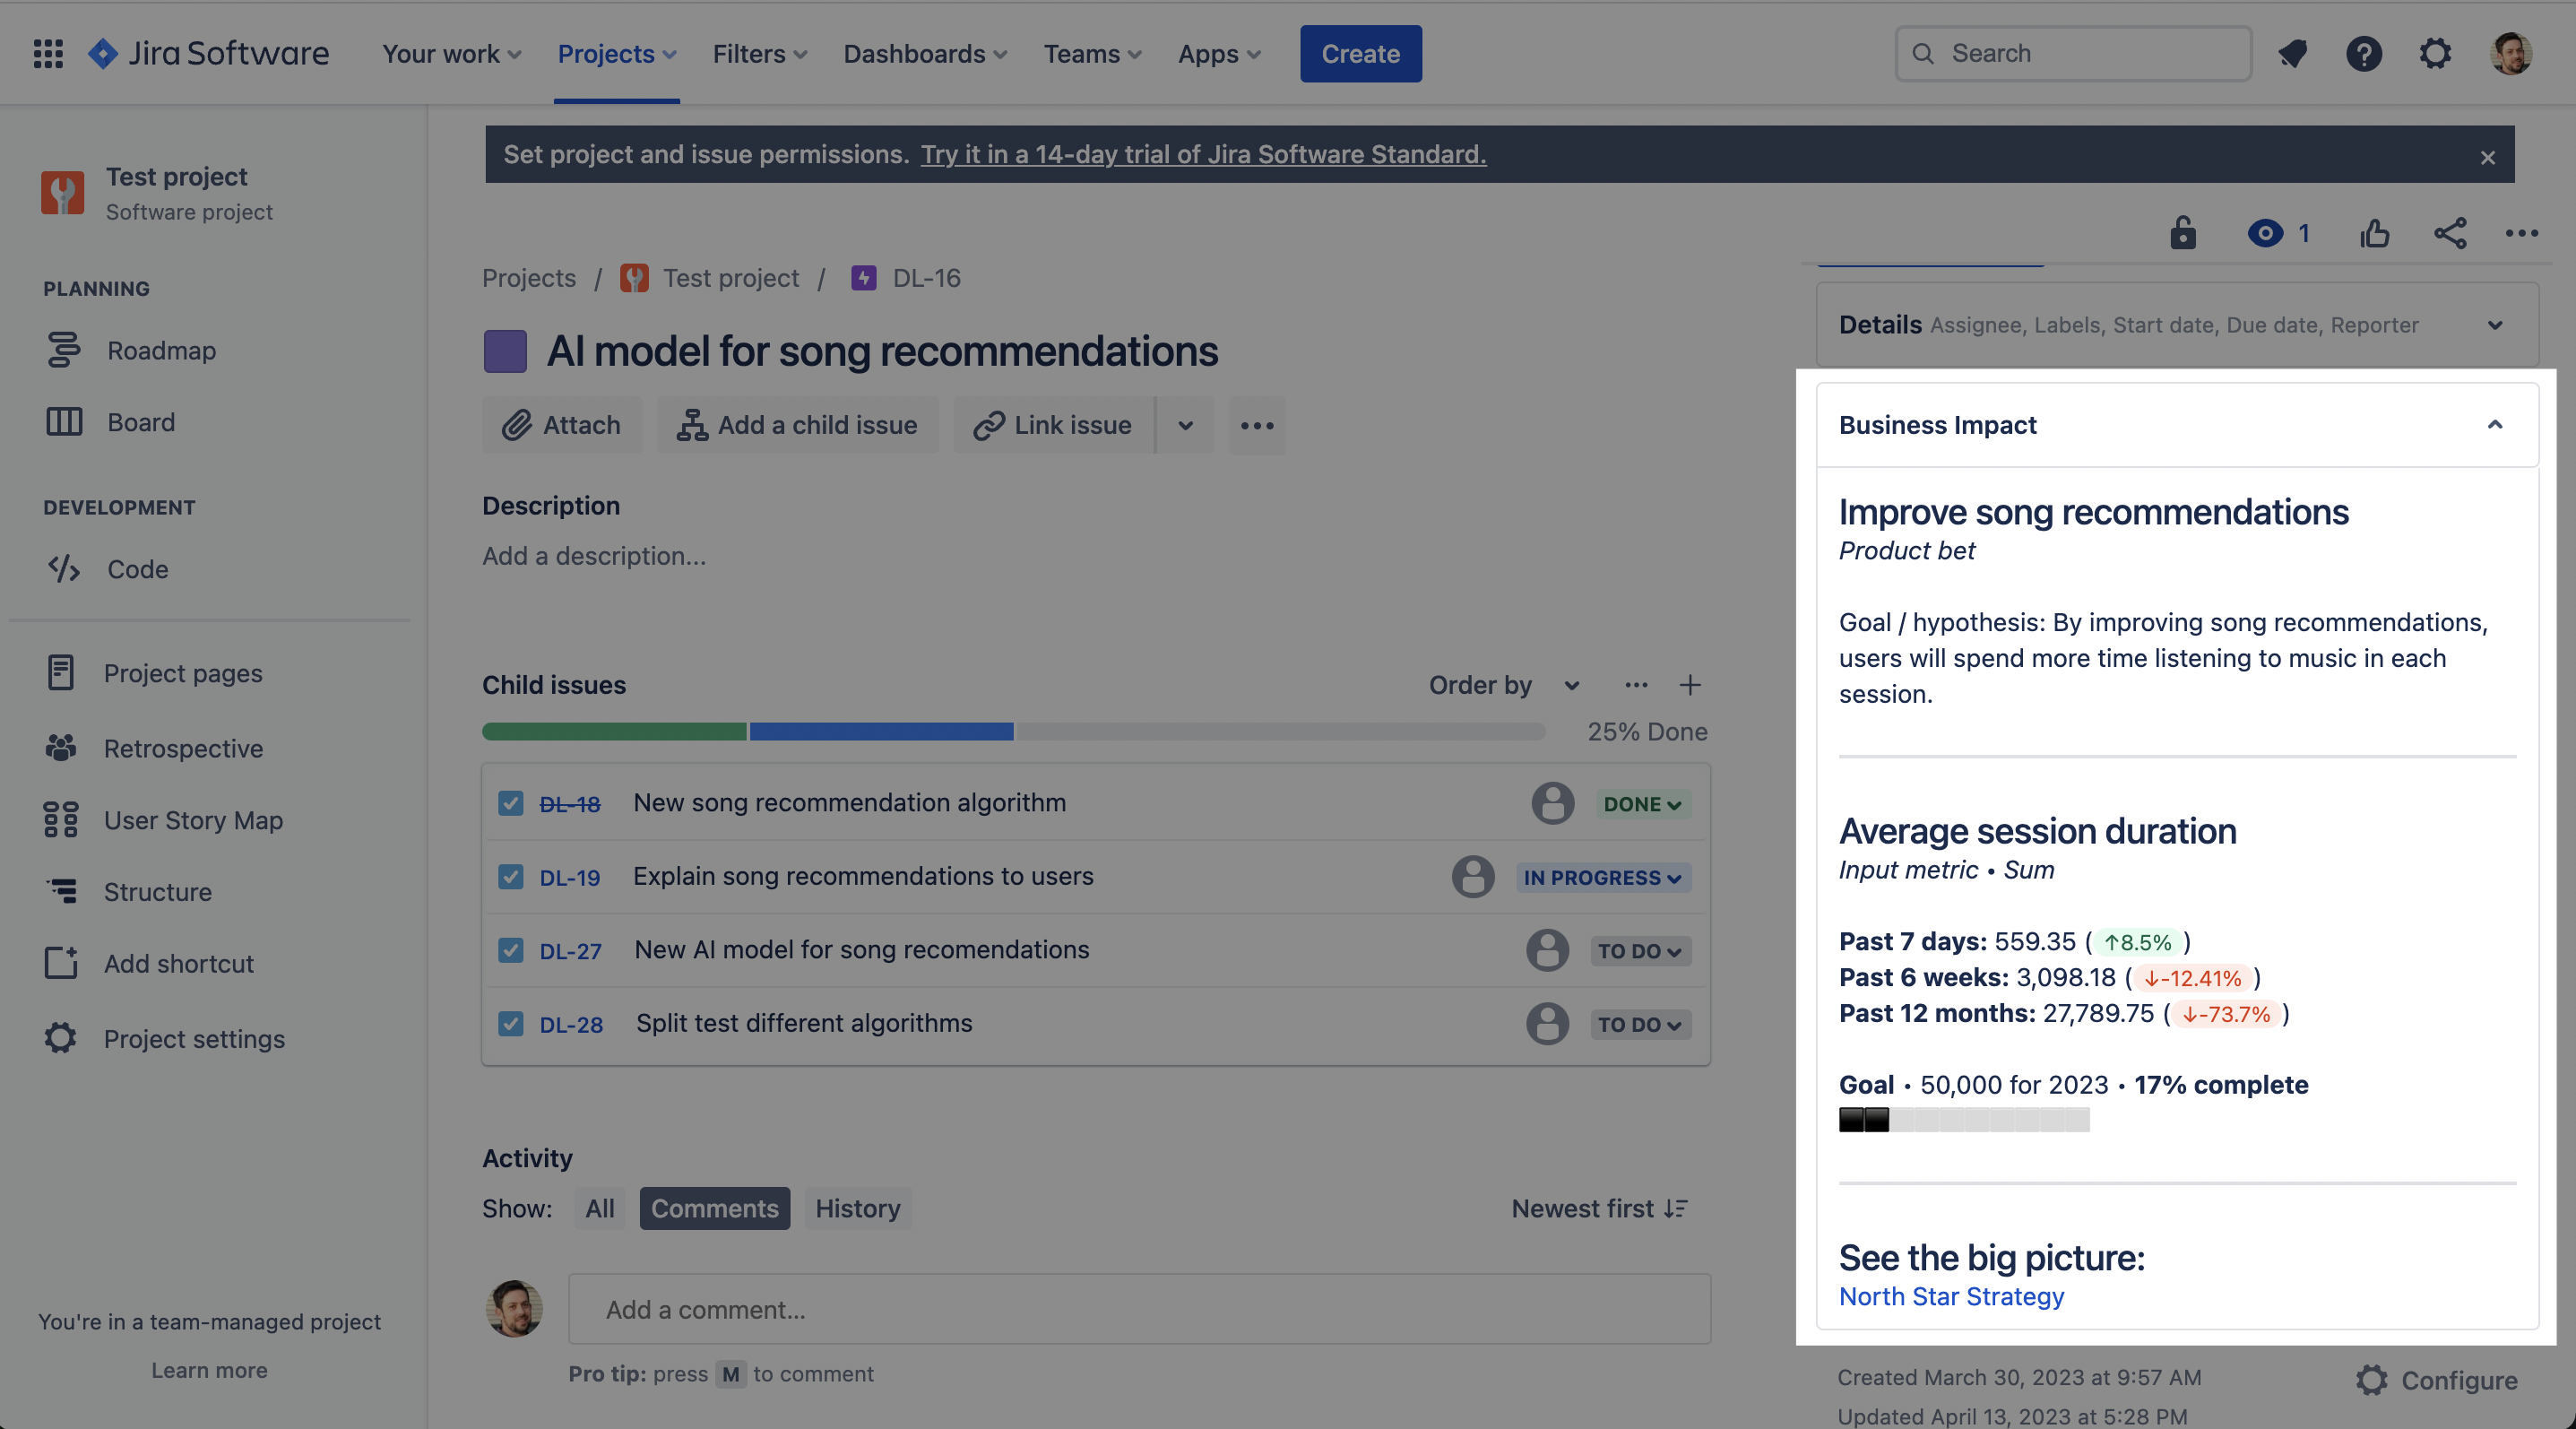
Task: Open the Roadmap in sidebar
Action: 161,350
